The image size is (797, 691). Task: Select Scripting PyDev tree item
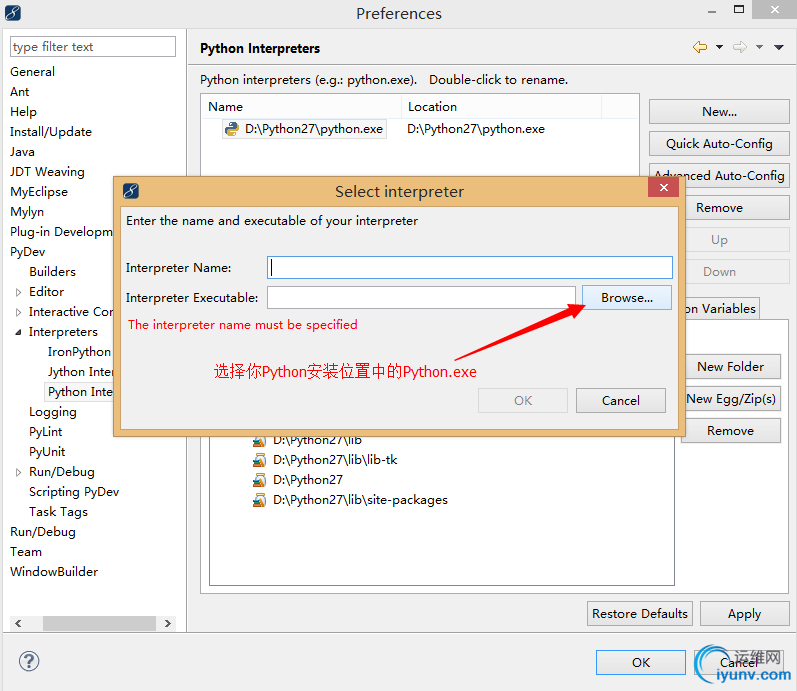(x=74, y=492)
